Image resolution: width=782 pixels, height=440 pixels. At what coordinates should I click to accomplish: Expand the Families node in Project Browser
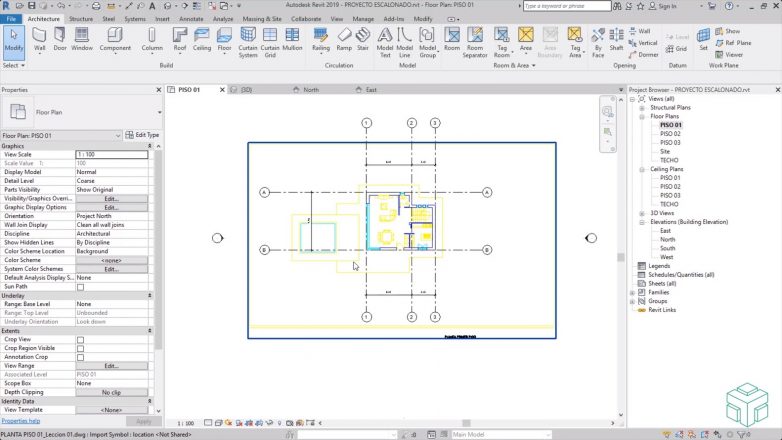[x=634, y=292]
